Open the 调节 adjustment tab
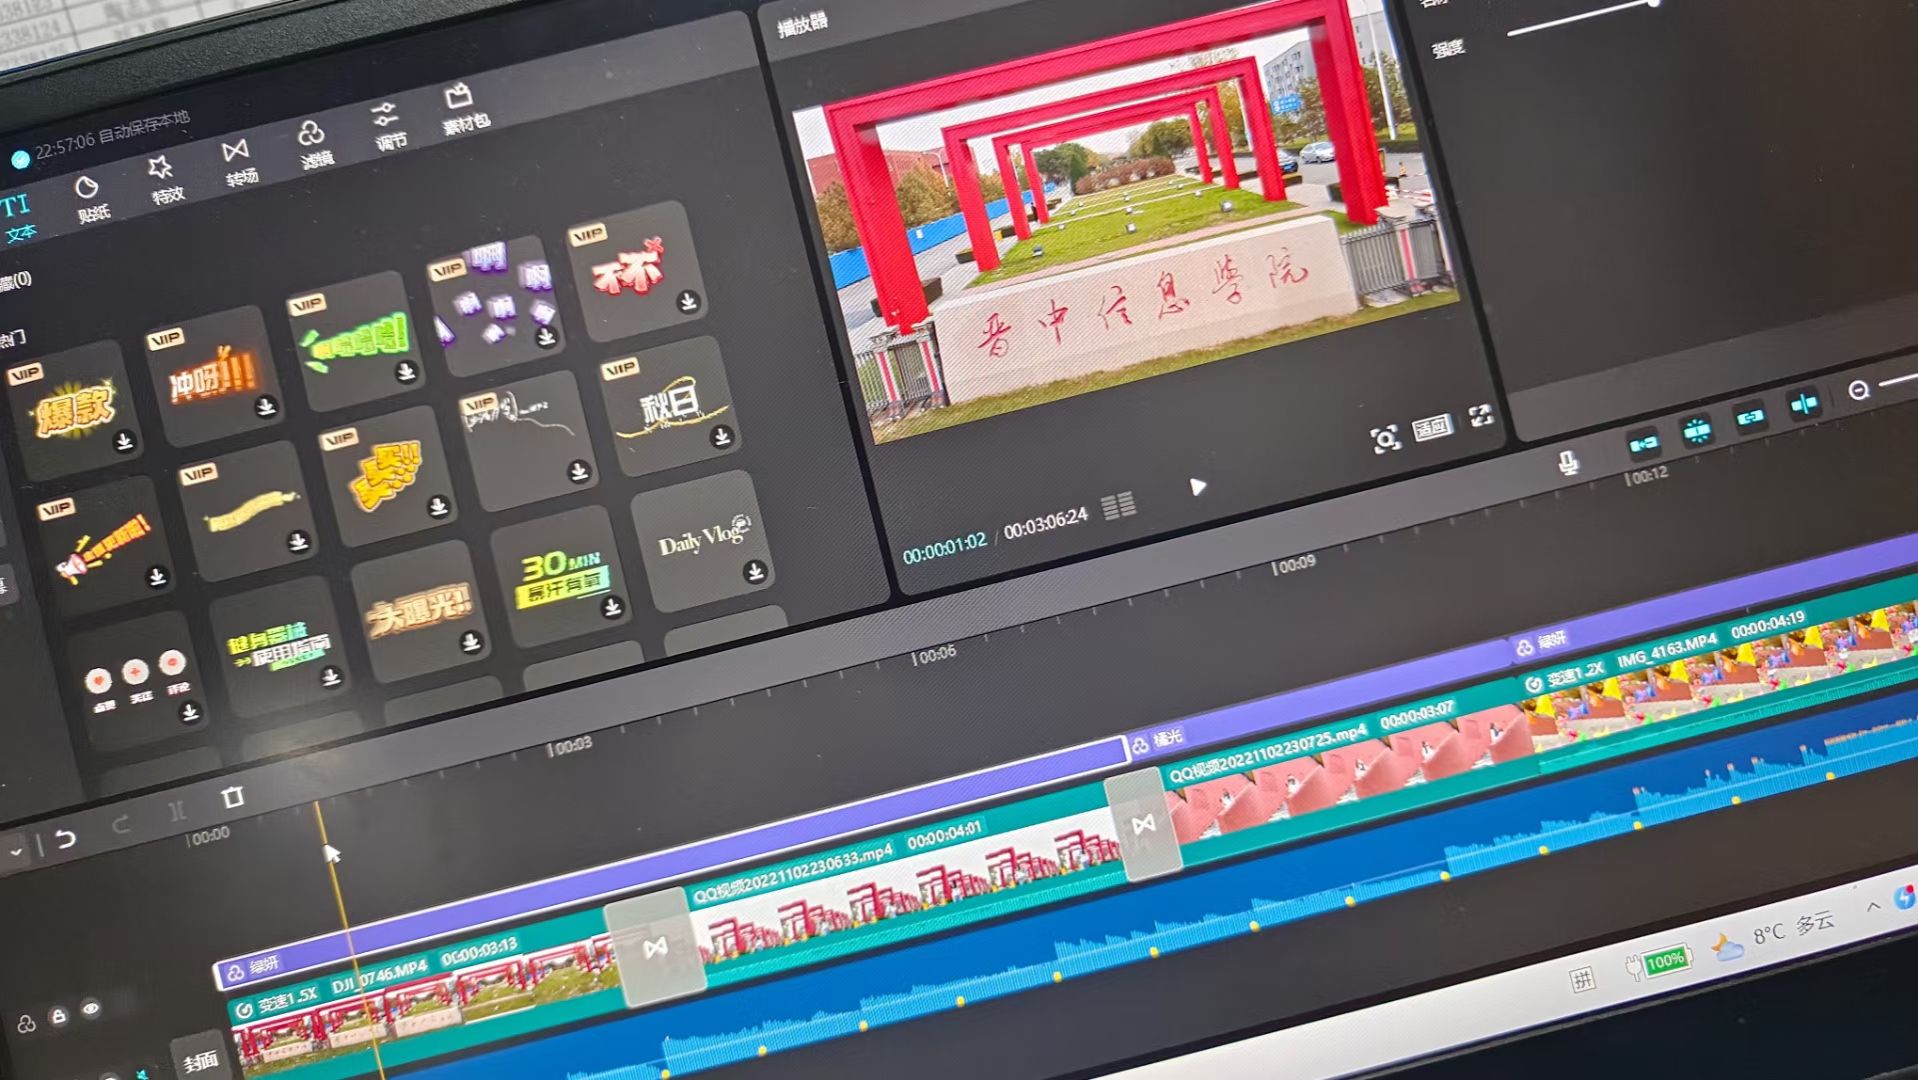Screen dimensions: 1918x1080 (x=389, y=125)
